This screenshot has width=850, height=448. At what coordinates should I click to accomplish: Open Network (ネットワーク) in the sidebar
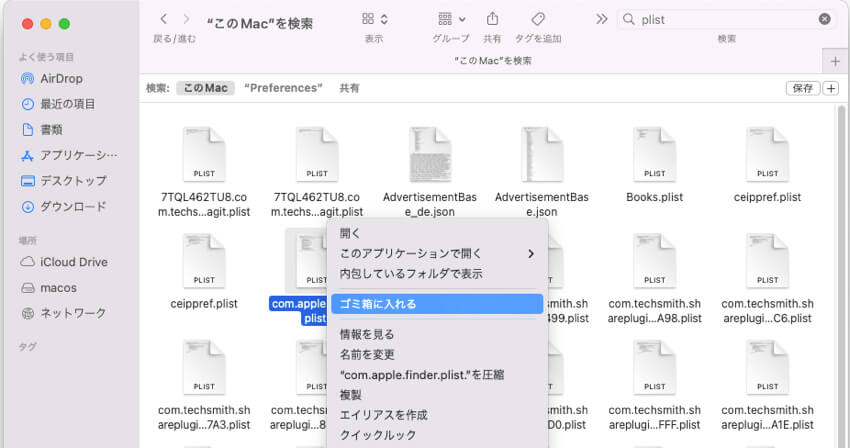63,313
